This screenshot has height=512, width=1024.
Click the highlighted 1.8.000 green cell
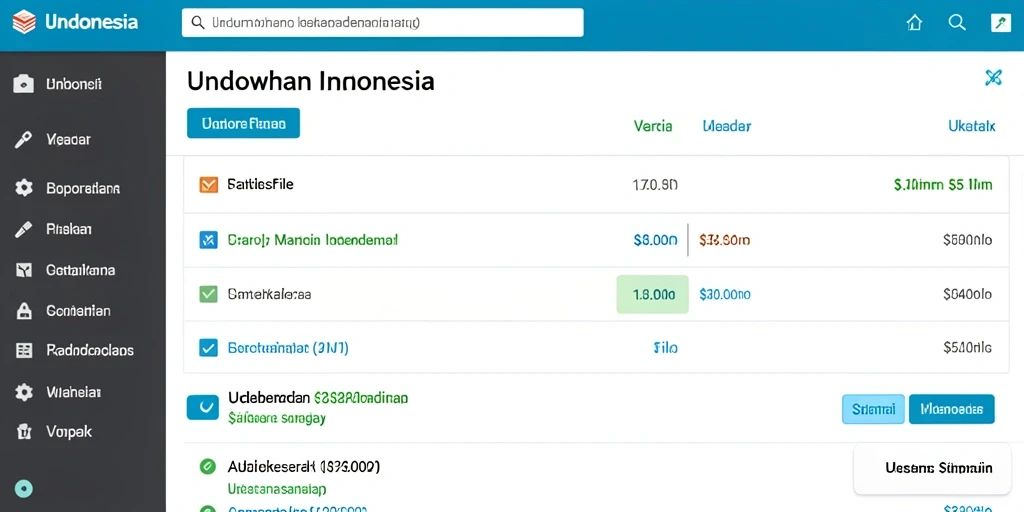point(652,295)
